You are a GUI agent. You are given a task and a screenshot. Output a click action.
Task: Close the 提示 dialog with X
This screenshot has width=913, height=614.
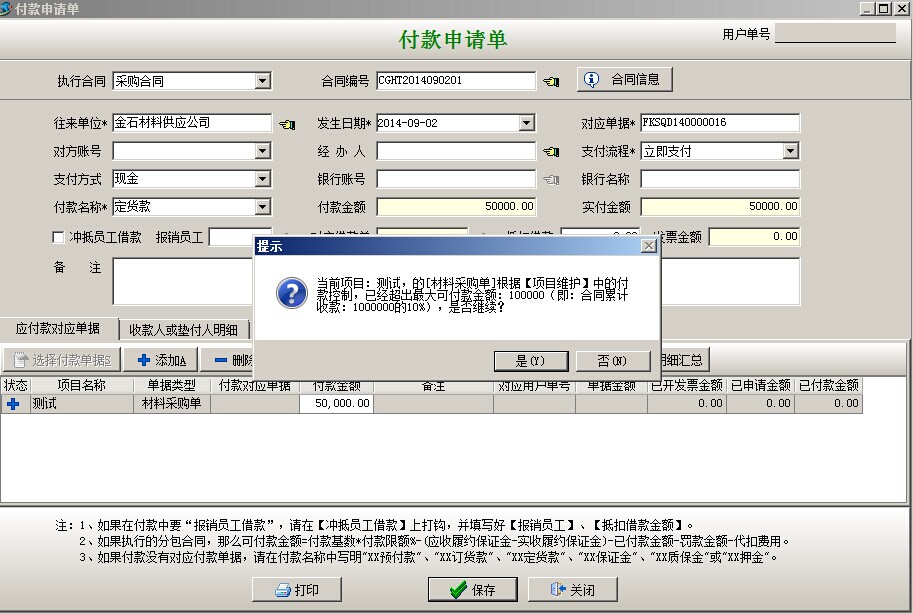point(648,246)
